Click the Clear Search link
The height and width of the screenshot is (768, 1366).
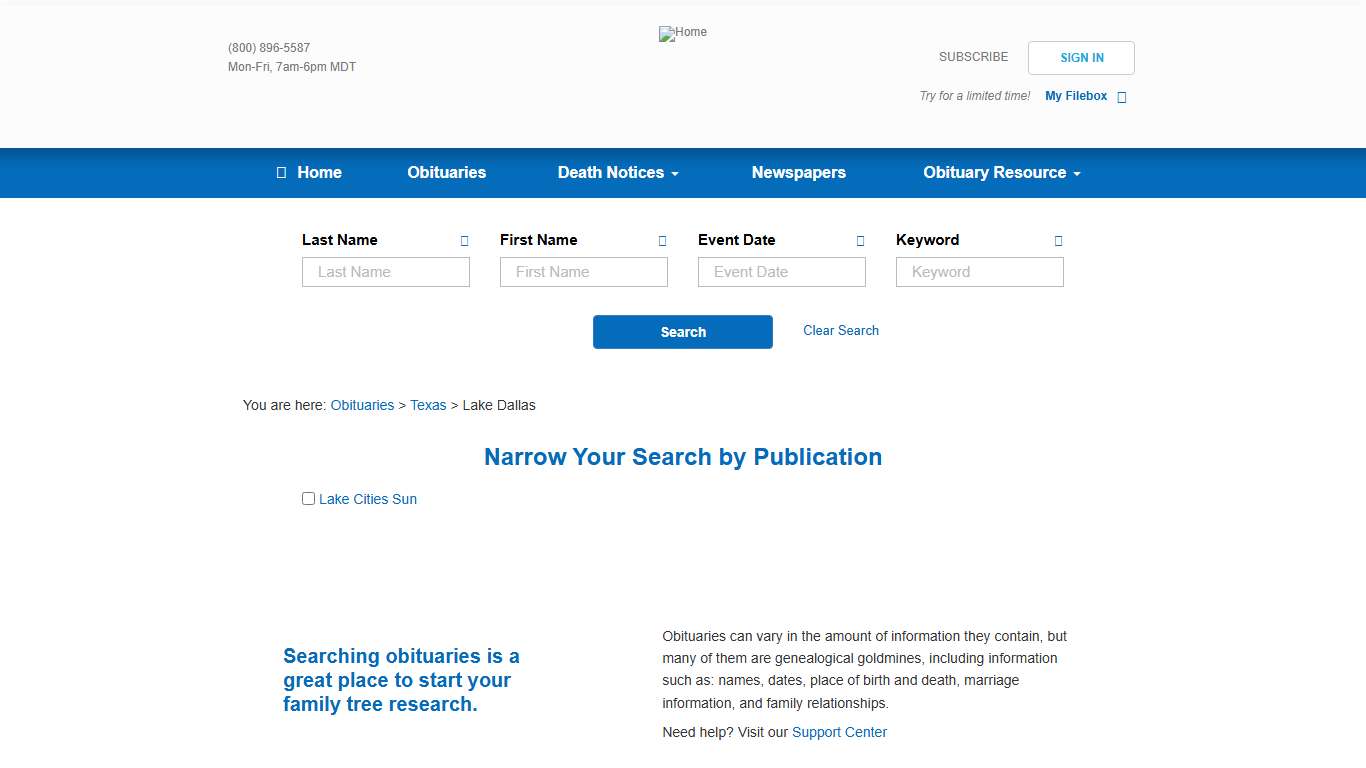pyautogui.click(x=840, y=331)
